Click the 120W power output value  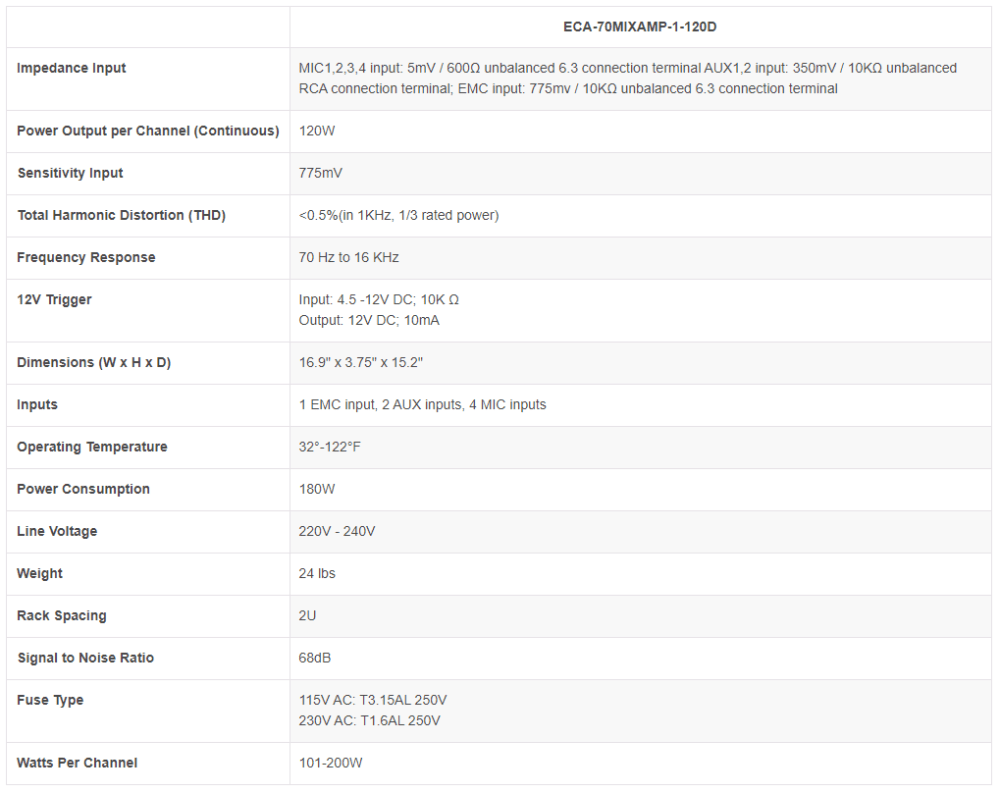(317, 131)
